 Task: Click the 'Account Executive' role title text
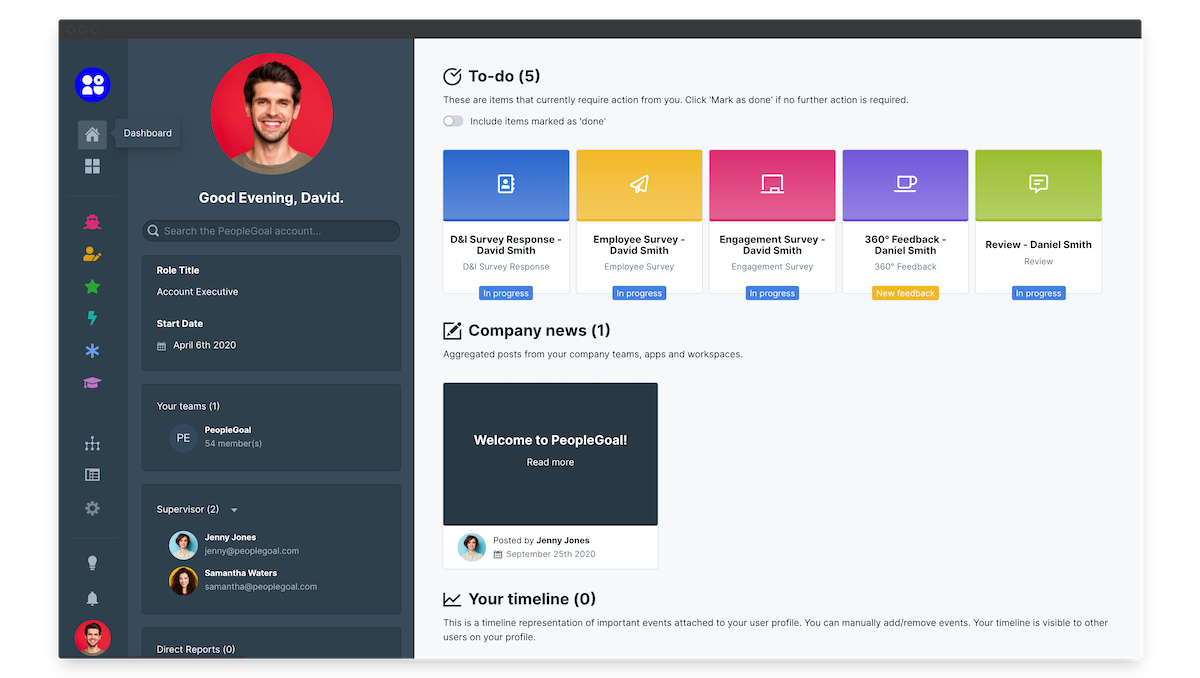(x=197, y=292)
